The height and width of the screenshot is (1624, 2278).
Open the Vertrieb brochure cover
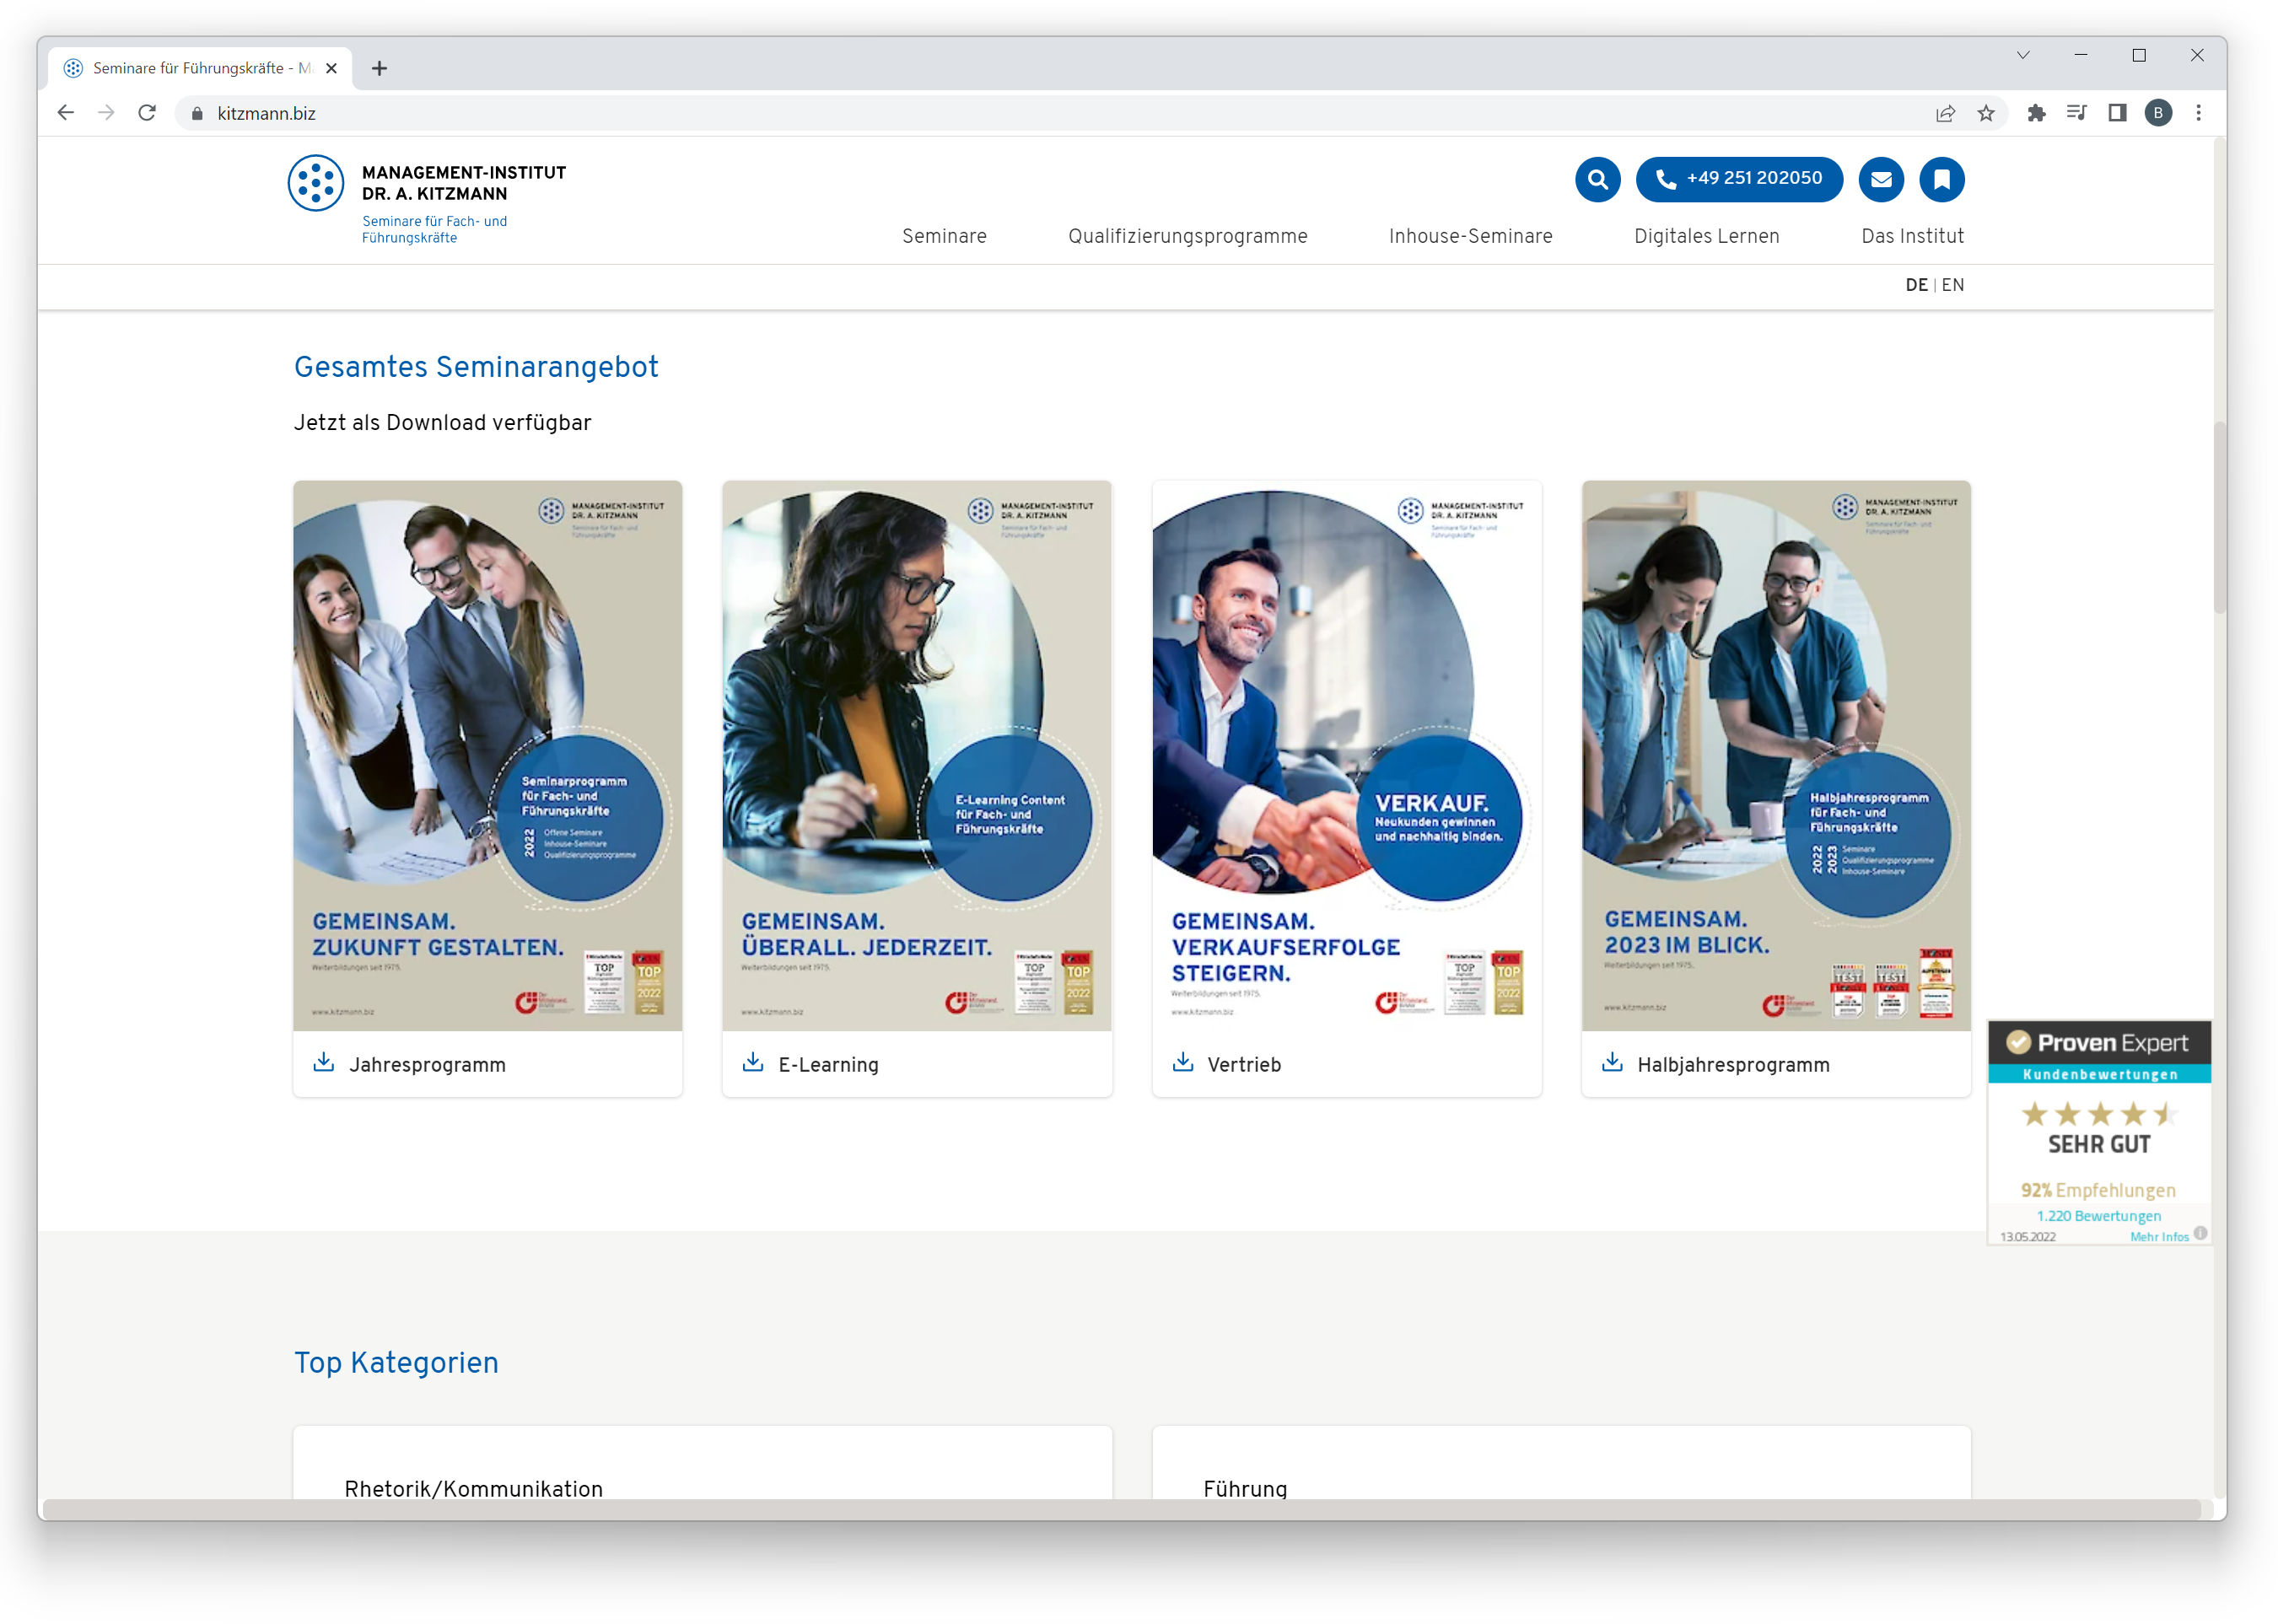point(1346,755)
